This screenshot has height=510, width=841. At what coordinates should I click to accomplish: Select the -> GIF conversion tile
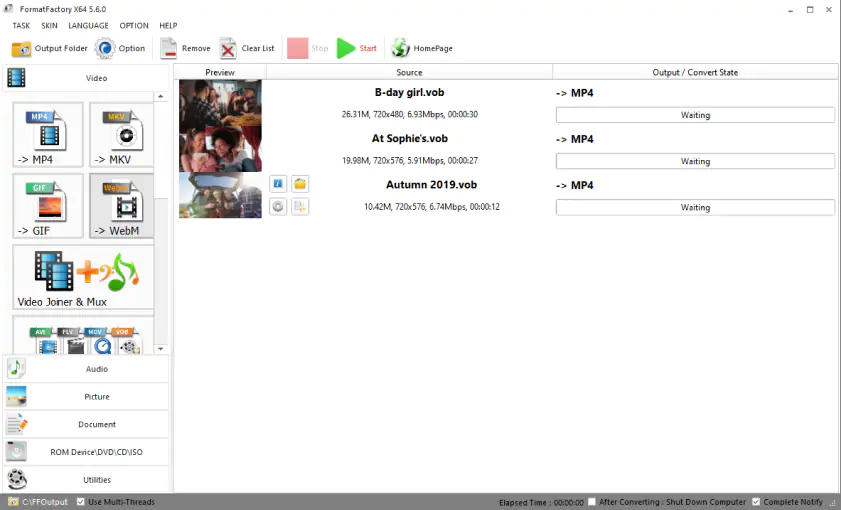tap(48, 206)
